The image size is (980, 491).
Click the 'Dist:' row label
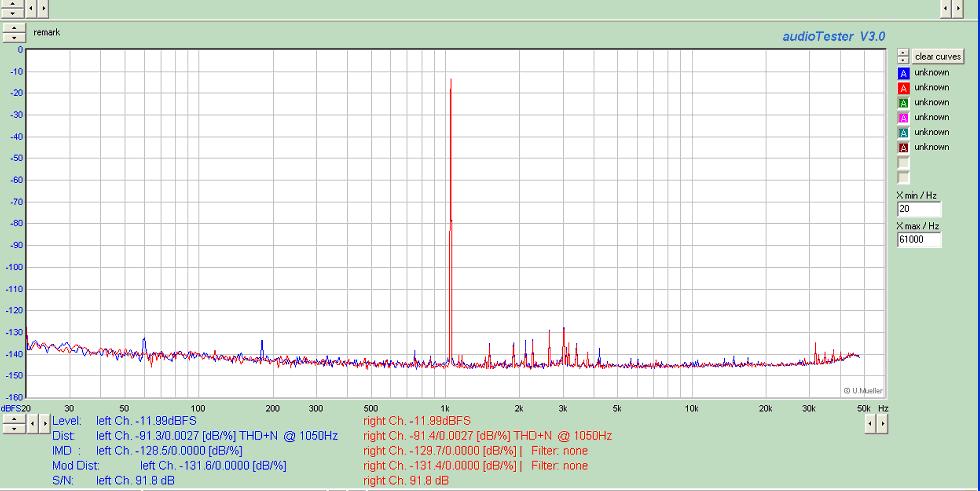[63, 436]
